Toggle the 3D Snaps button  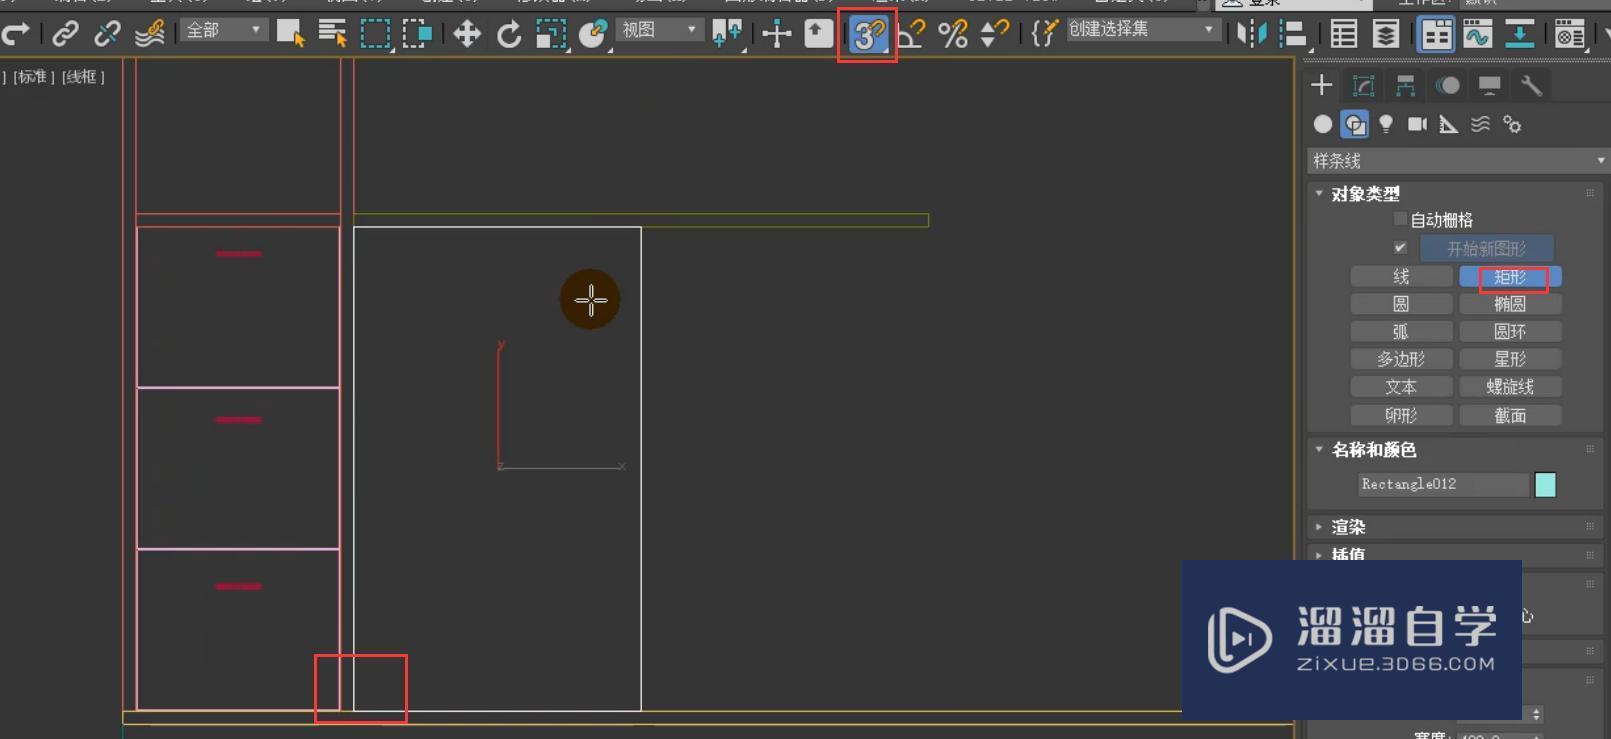(x=868, y=35)
